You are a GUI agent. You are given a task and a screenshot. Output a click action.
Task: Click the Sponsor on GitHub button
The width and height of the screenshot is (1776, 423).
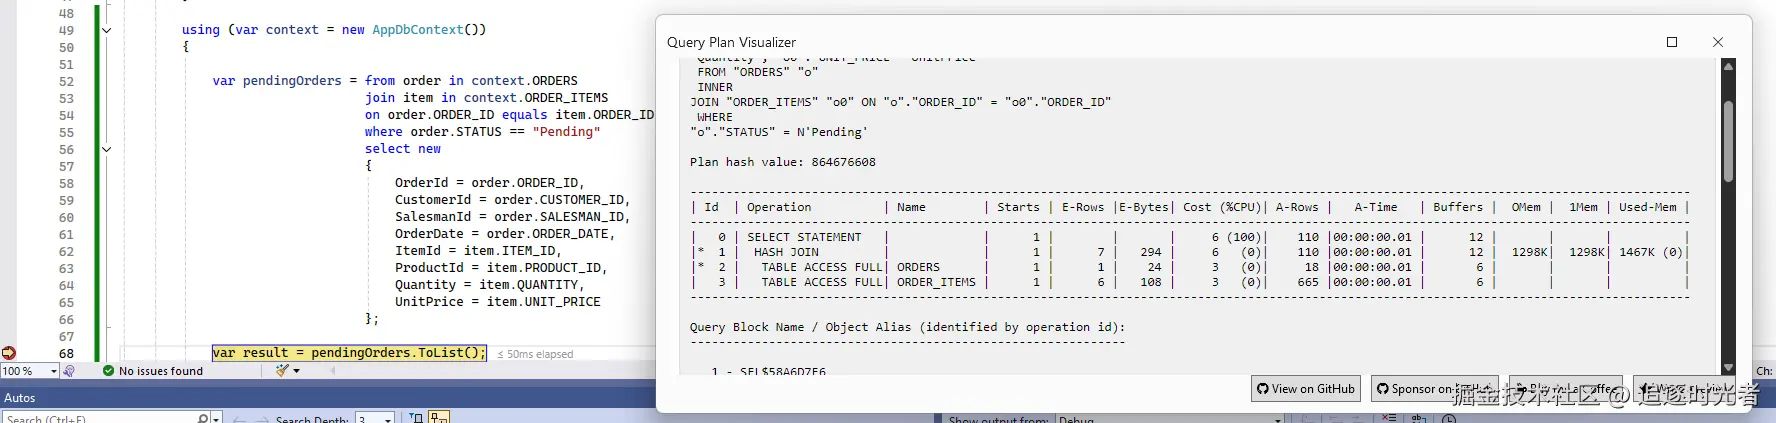pyautogui.click(x=1437, y=389)
